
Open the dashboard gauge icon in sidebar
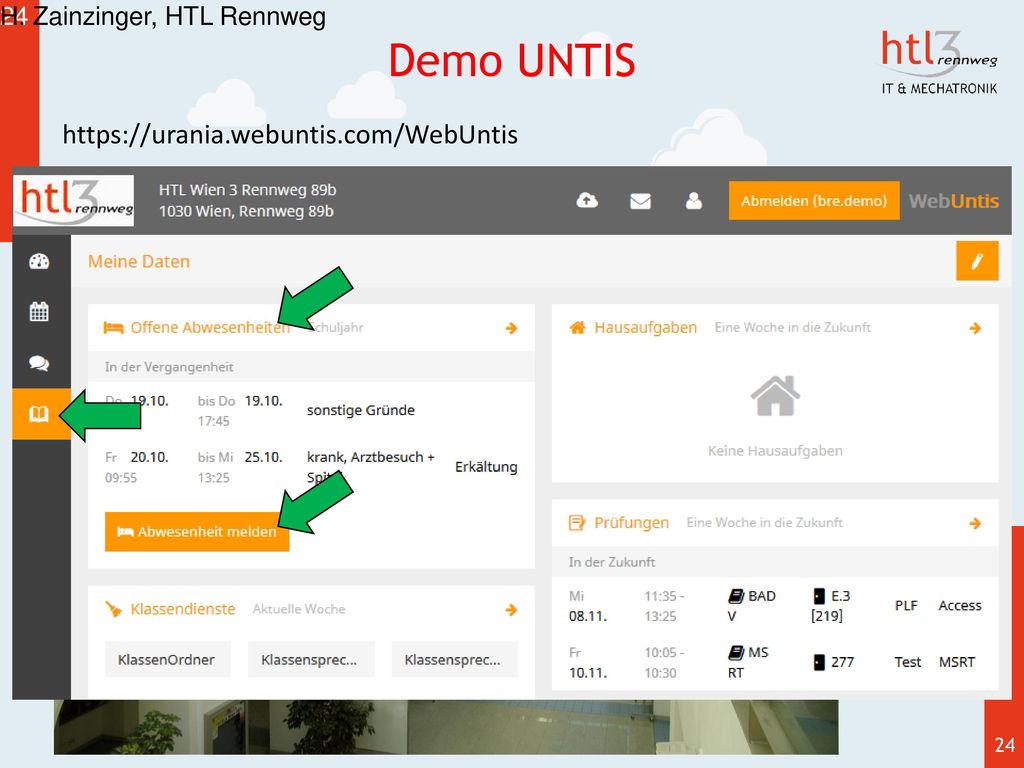(39, 261)
